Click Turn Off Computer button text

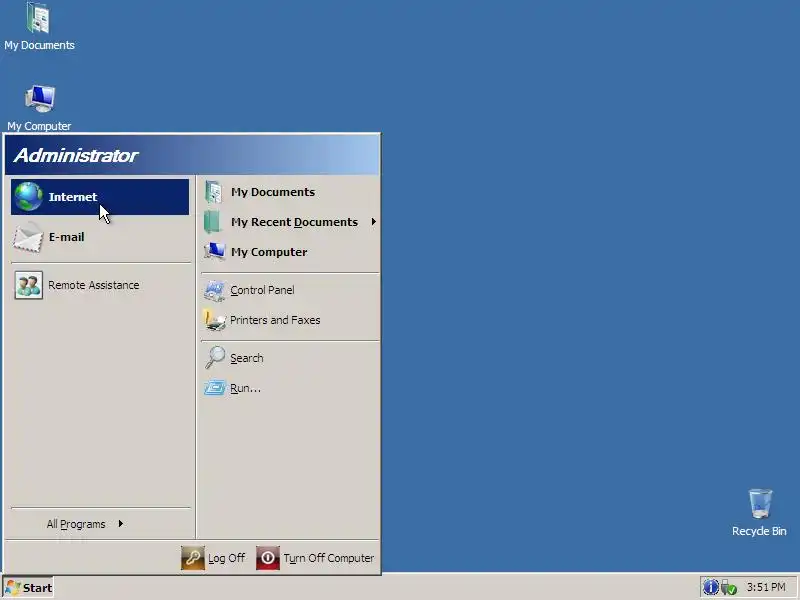[x=329, y=558]
